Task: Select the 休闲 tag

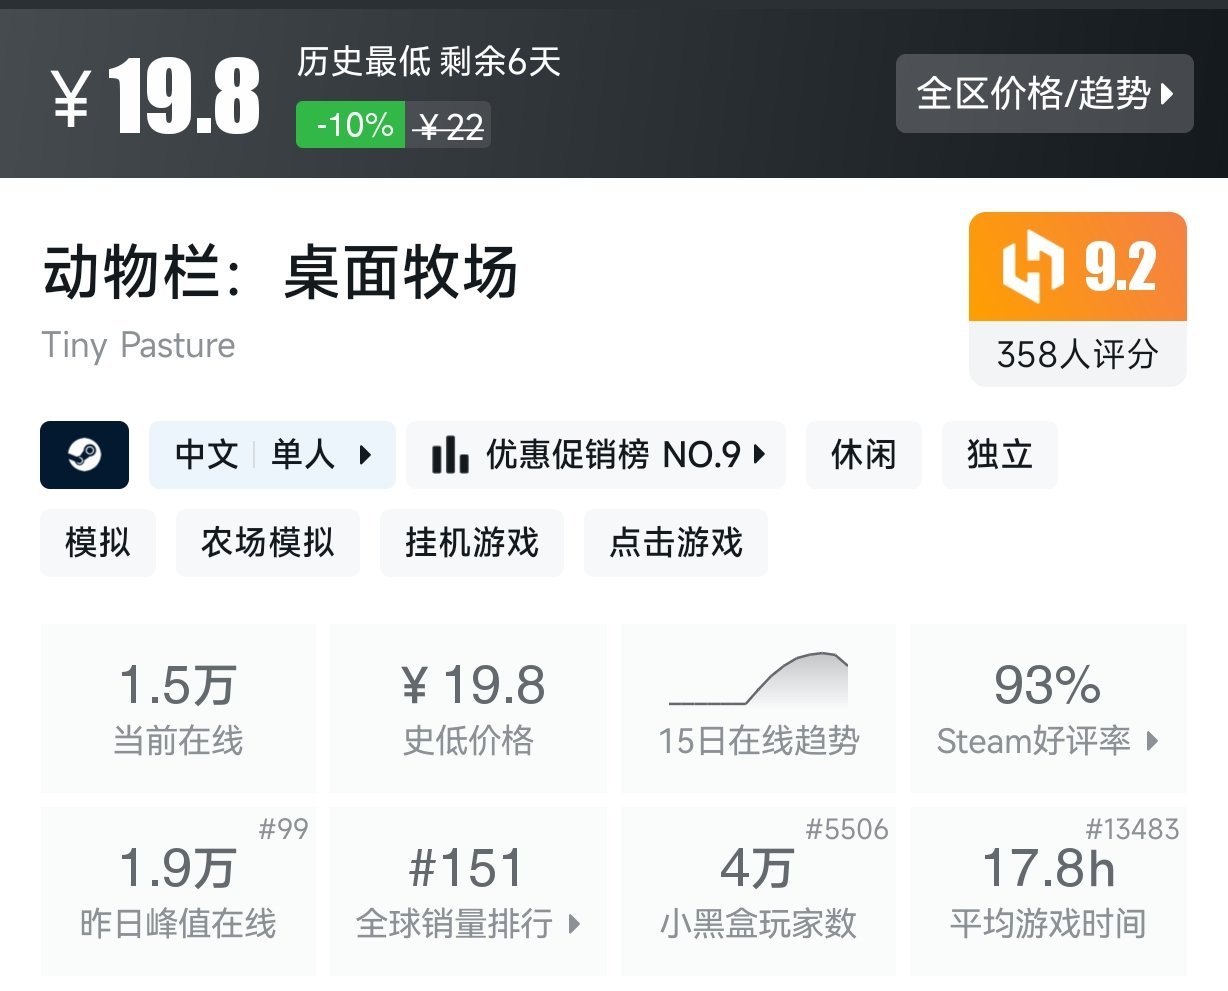Action: click(863, 455)
